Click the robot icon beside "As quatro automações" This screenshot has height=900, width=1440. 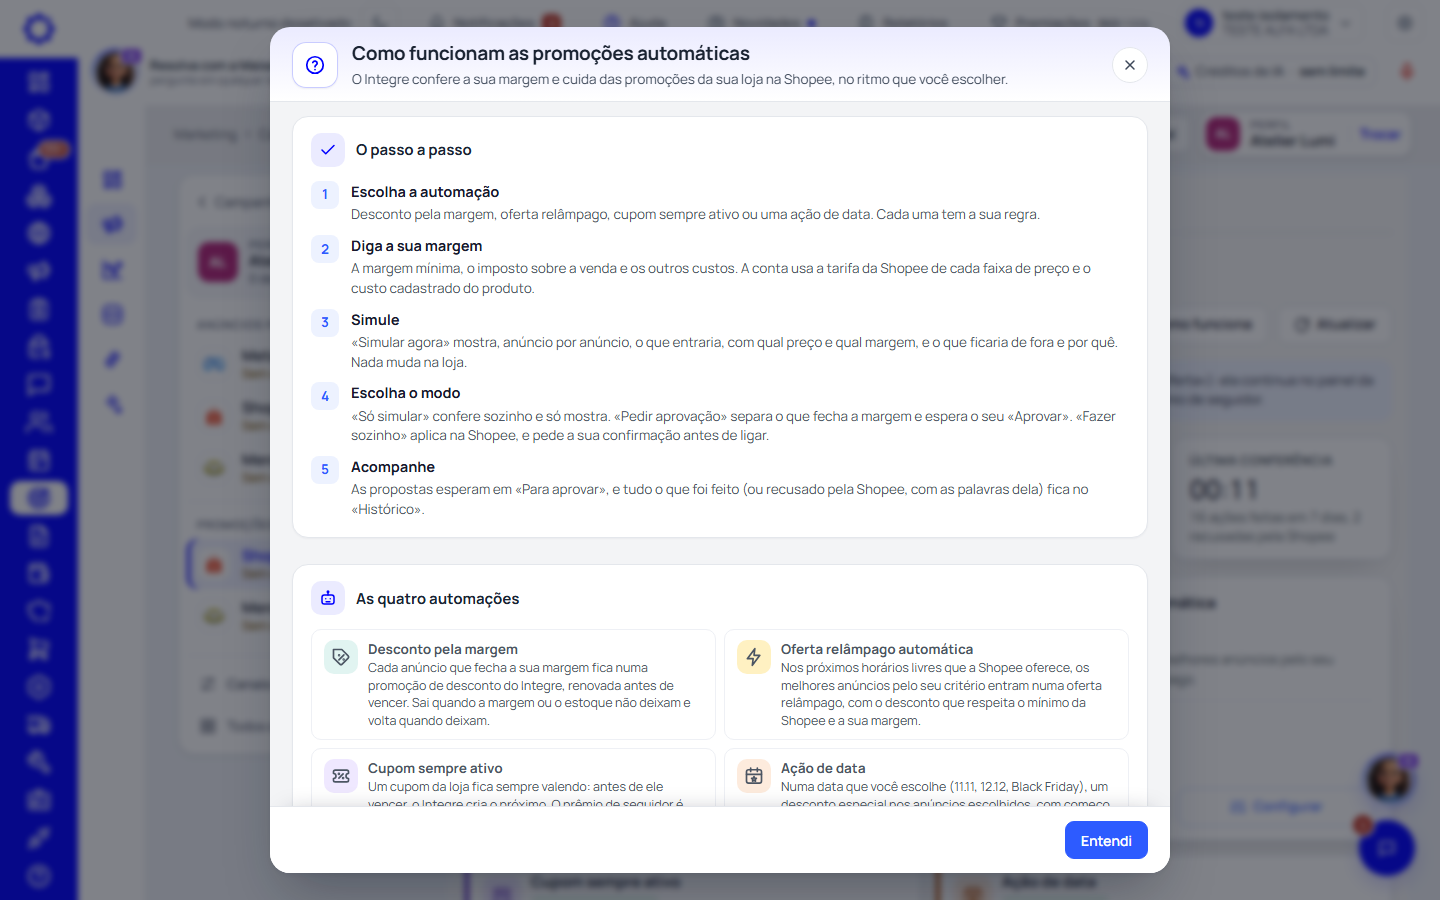328,598
